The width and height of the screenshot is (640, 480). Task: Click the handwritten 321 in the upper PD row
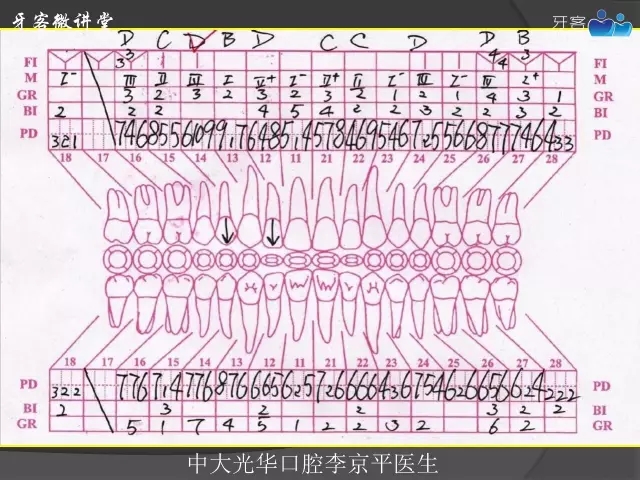click(66, 142)
